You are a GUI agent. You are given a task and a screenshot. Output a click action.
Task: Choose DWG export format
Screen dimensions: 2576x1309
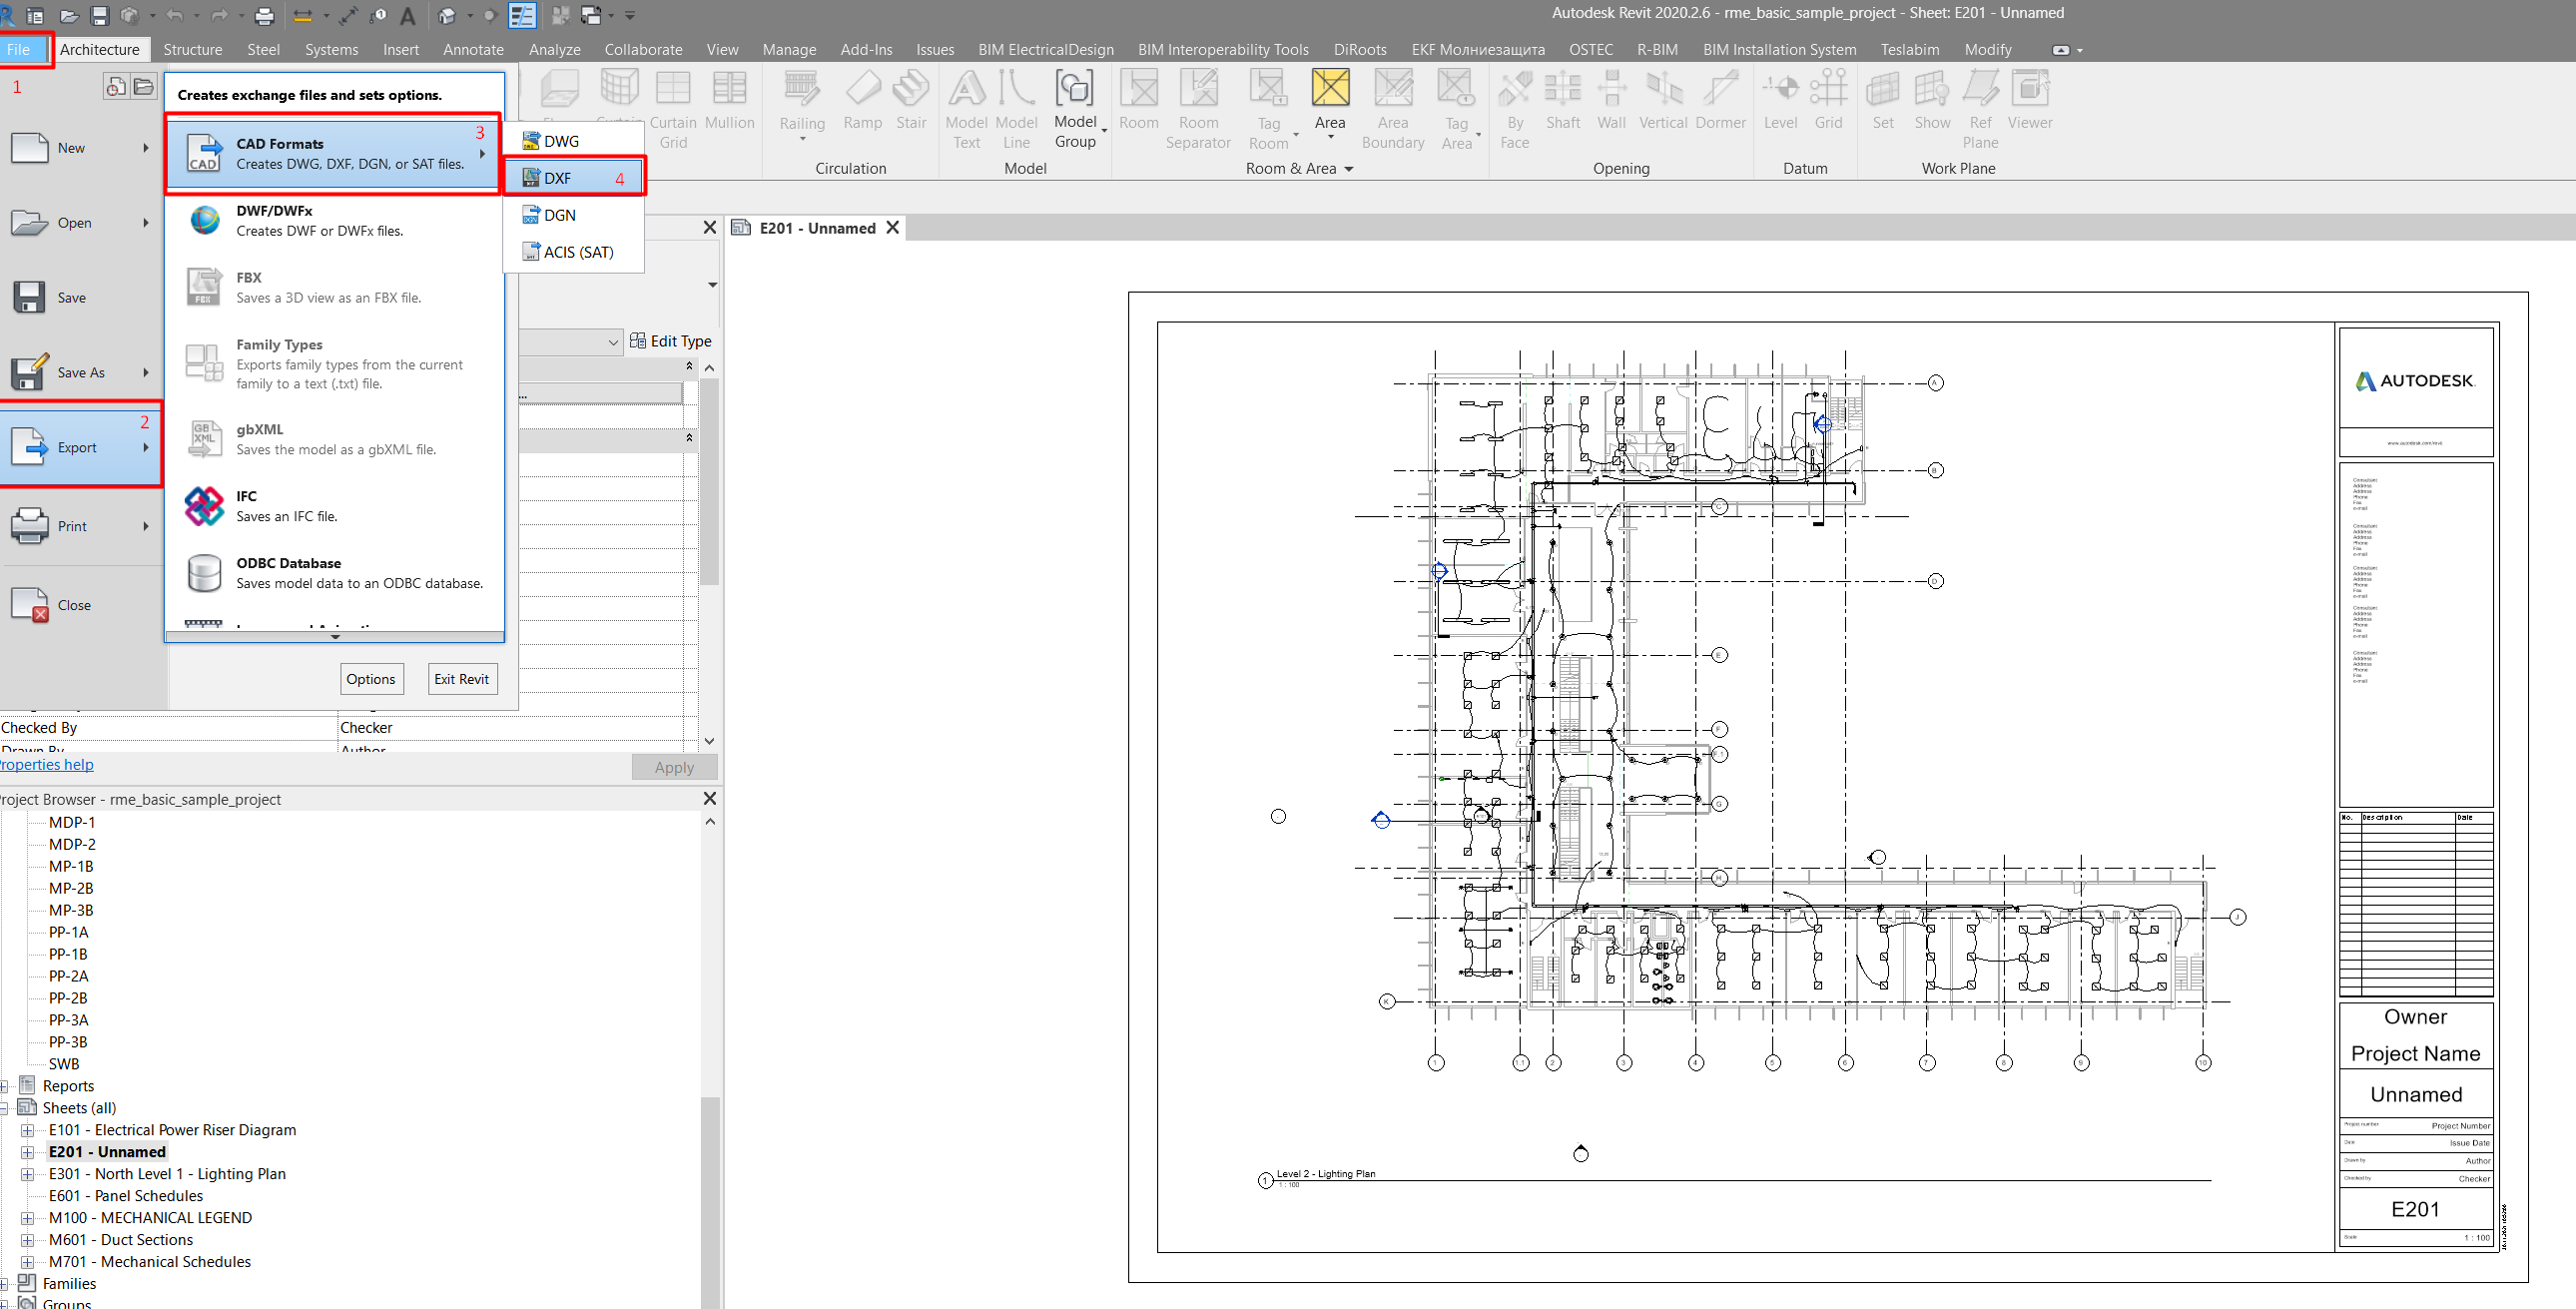pos(574,141)
